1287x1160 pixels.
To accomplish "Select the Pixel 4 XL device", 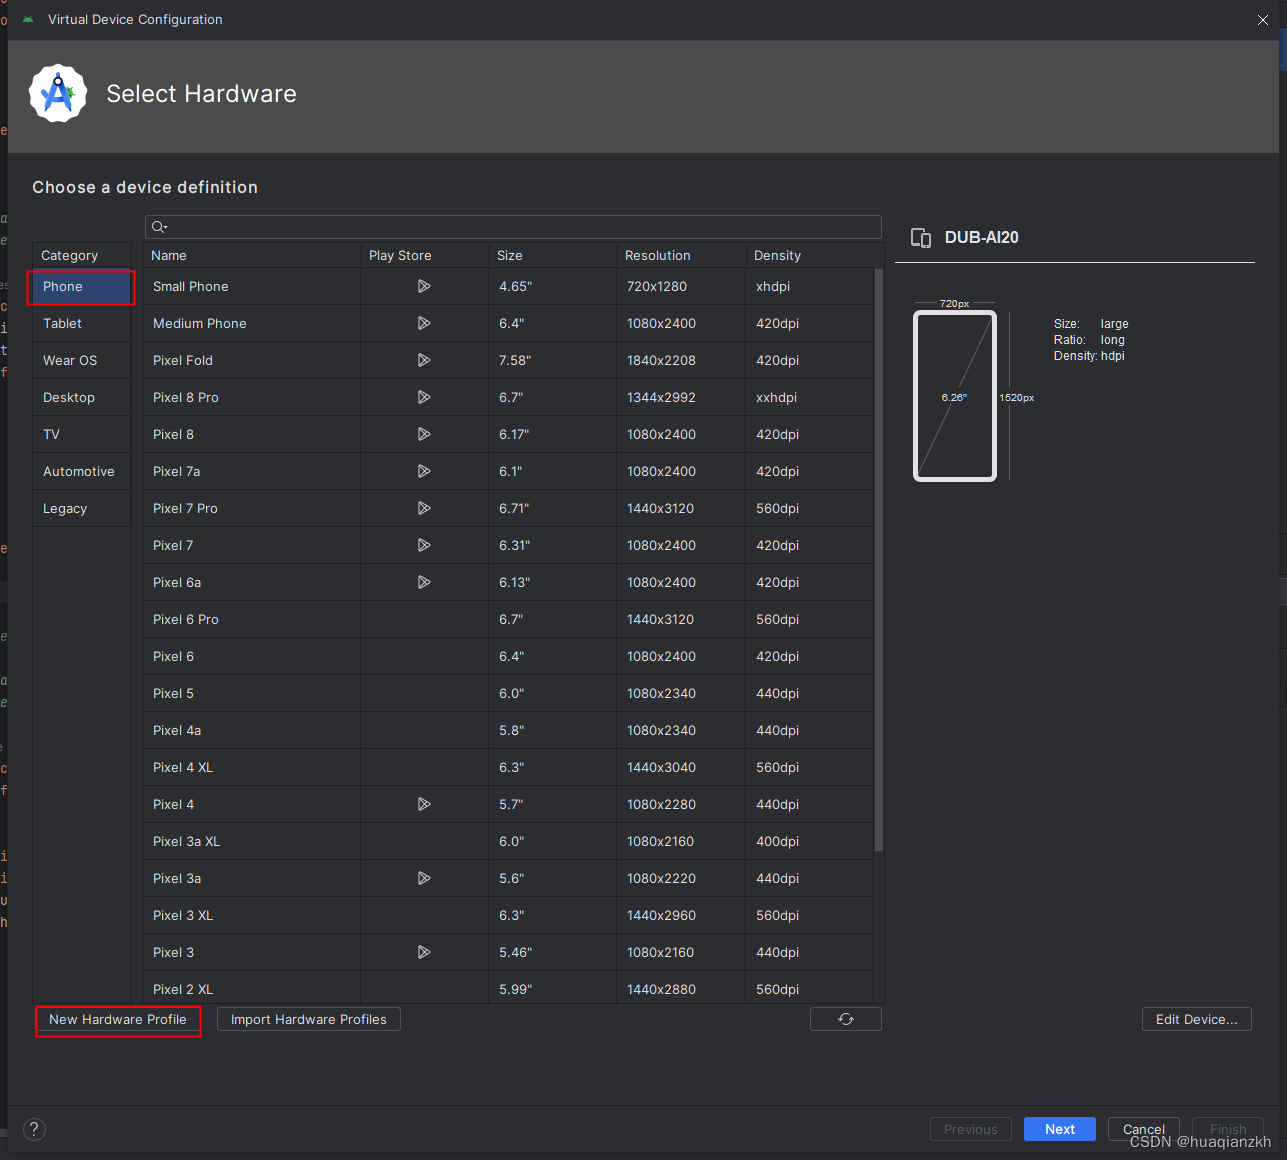I will [508, 767].
